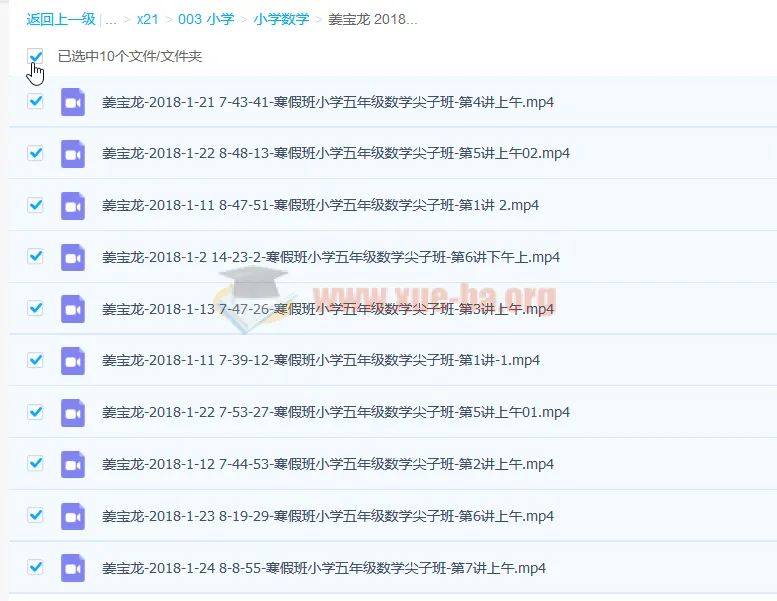
Task: Open file name 2018-1-22 8-48-13 第5讲上午02.mp4
Action: (x=336, y=153)
